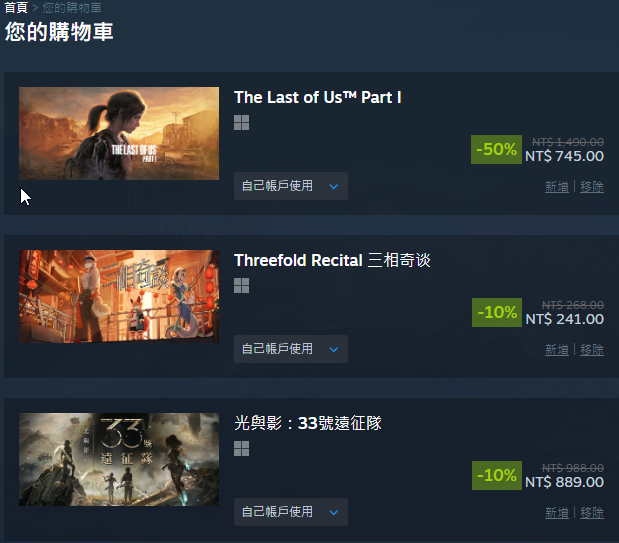Click Threefold Recital 三相奇谈 title
Viewport: 619px width, 543px height.
point(332,260)
